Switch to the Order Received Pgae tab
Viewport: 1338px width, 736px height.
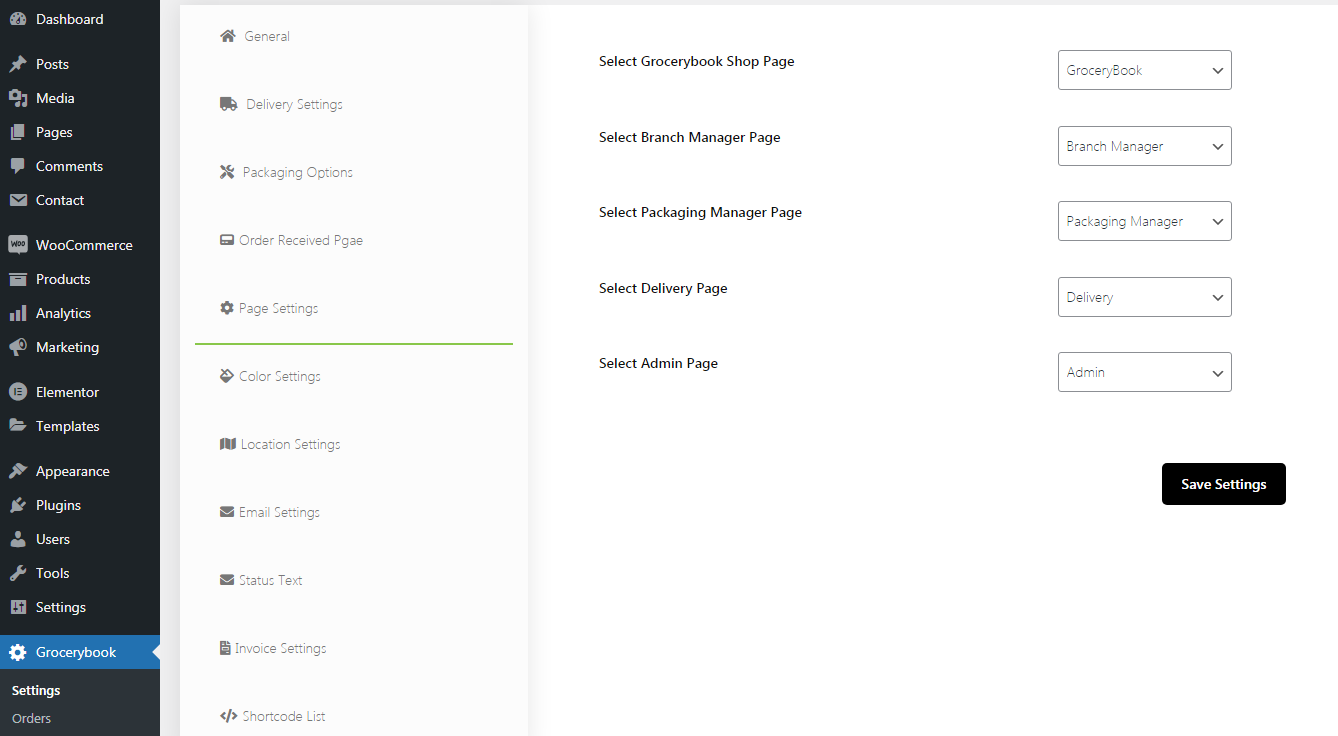tap(300, 240)
